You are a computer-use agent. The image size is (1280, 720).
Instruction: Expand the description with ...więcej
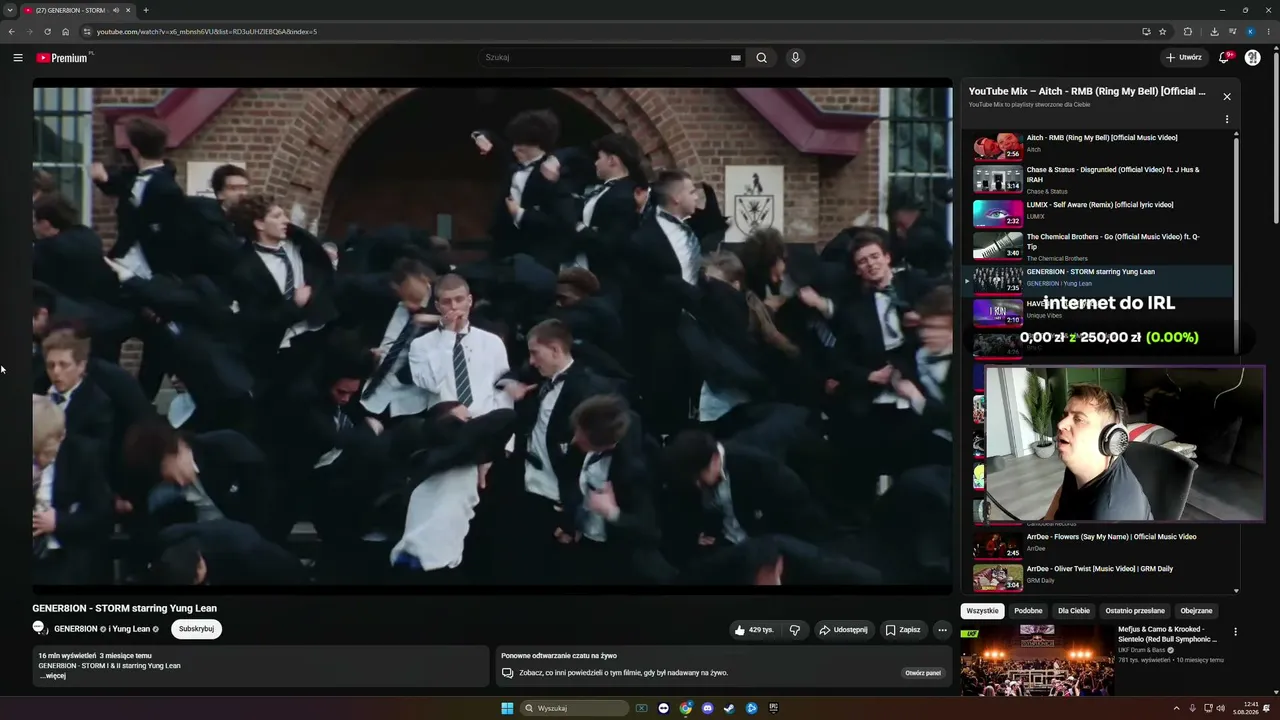52,676
